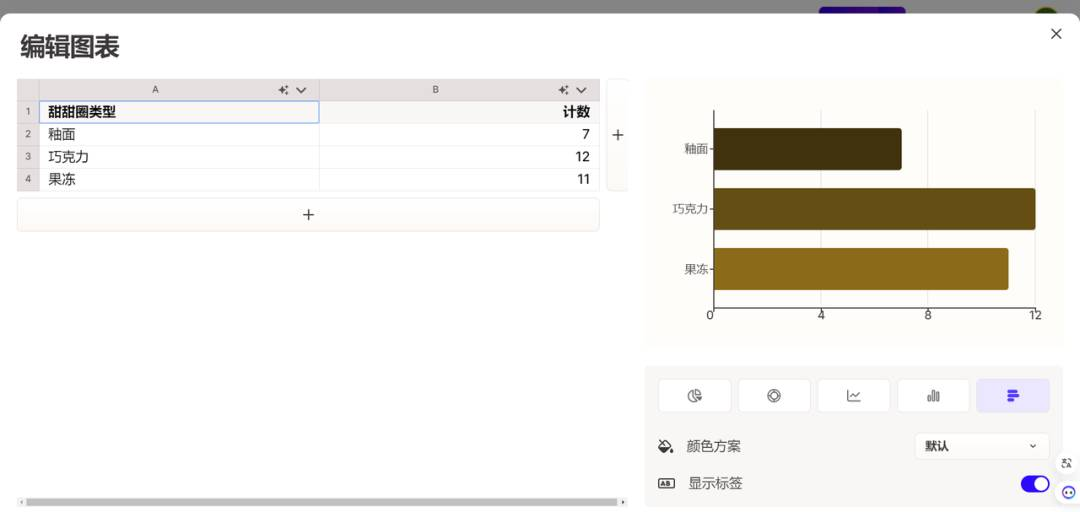Select the vertical bar chart type

pos(933,396)
